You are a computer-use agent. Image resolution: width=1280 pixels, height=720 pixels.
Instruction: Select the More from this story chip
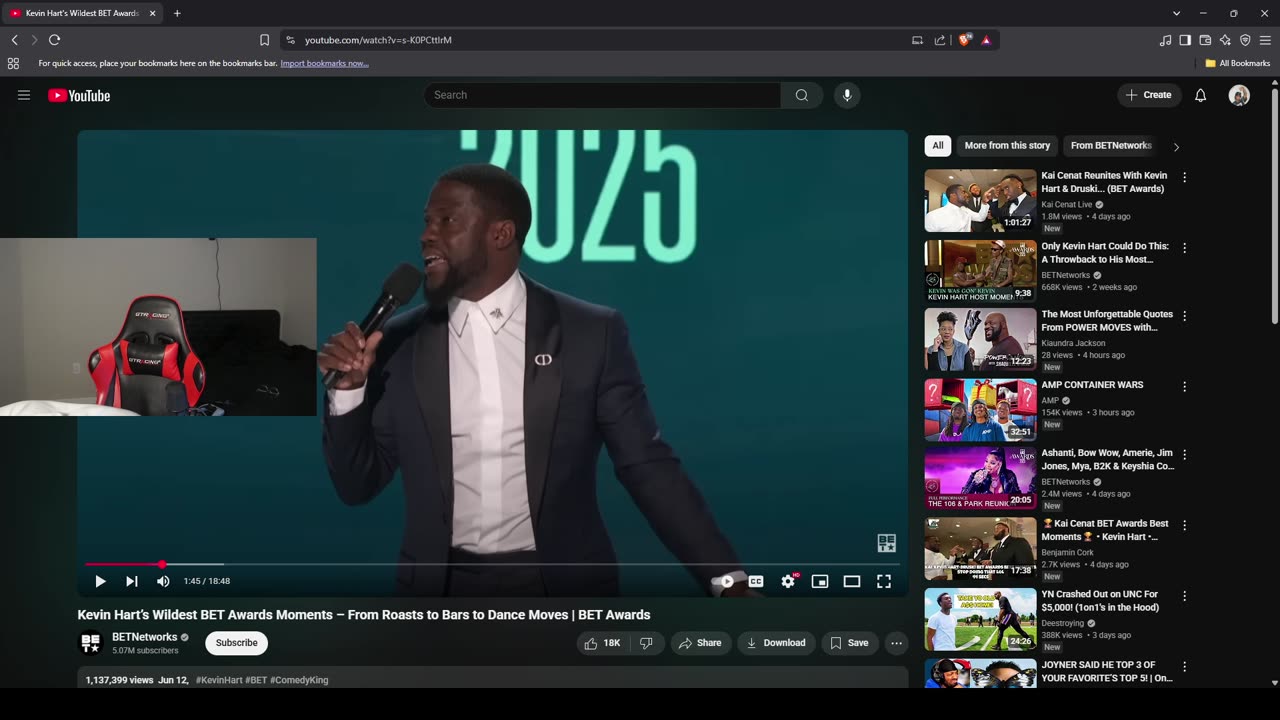click(1007, 146)
